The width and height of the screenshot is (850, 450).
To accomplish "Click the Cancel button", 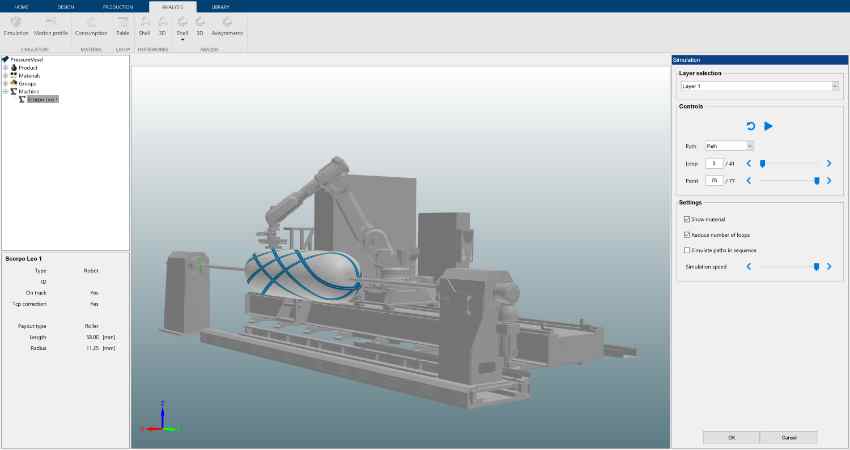I will (788, 437).
